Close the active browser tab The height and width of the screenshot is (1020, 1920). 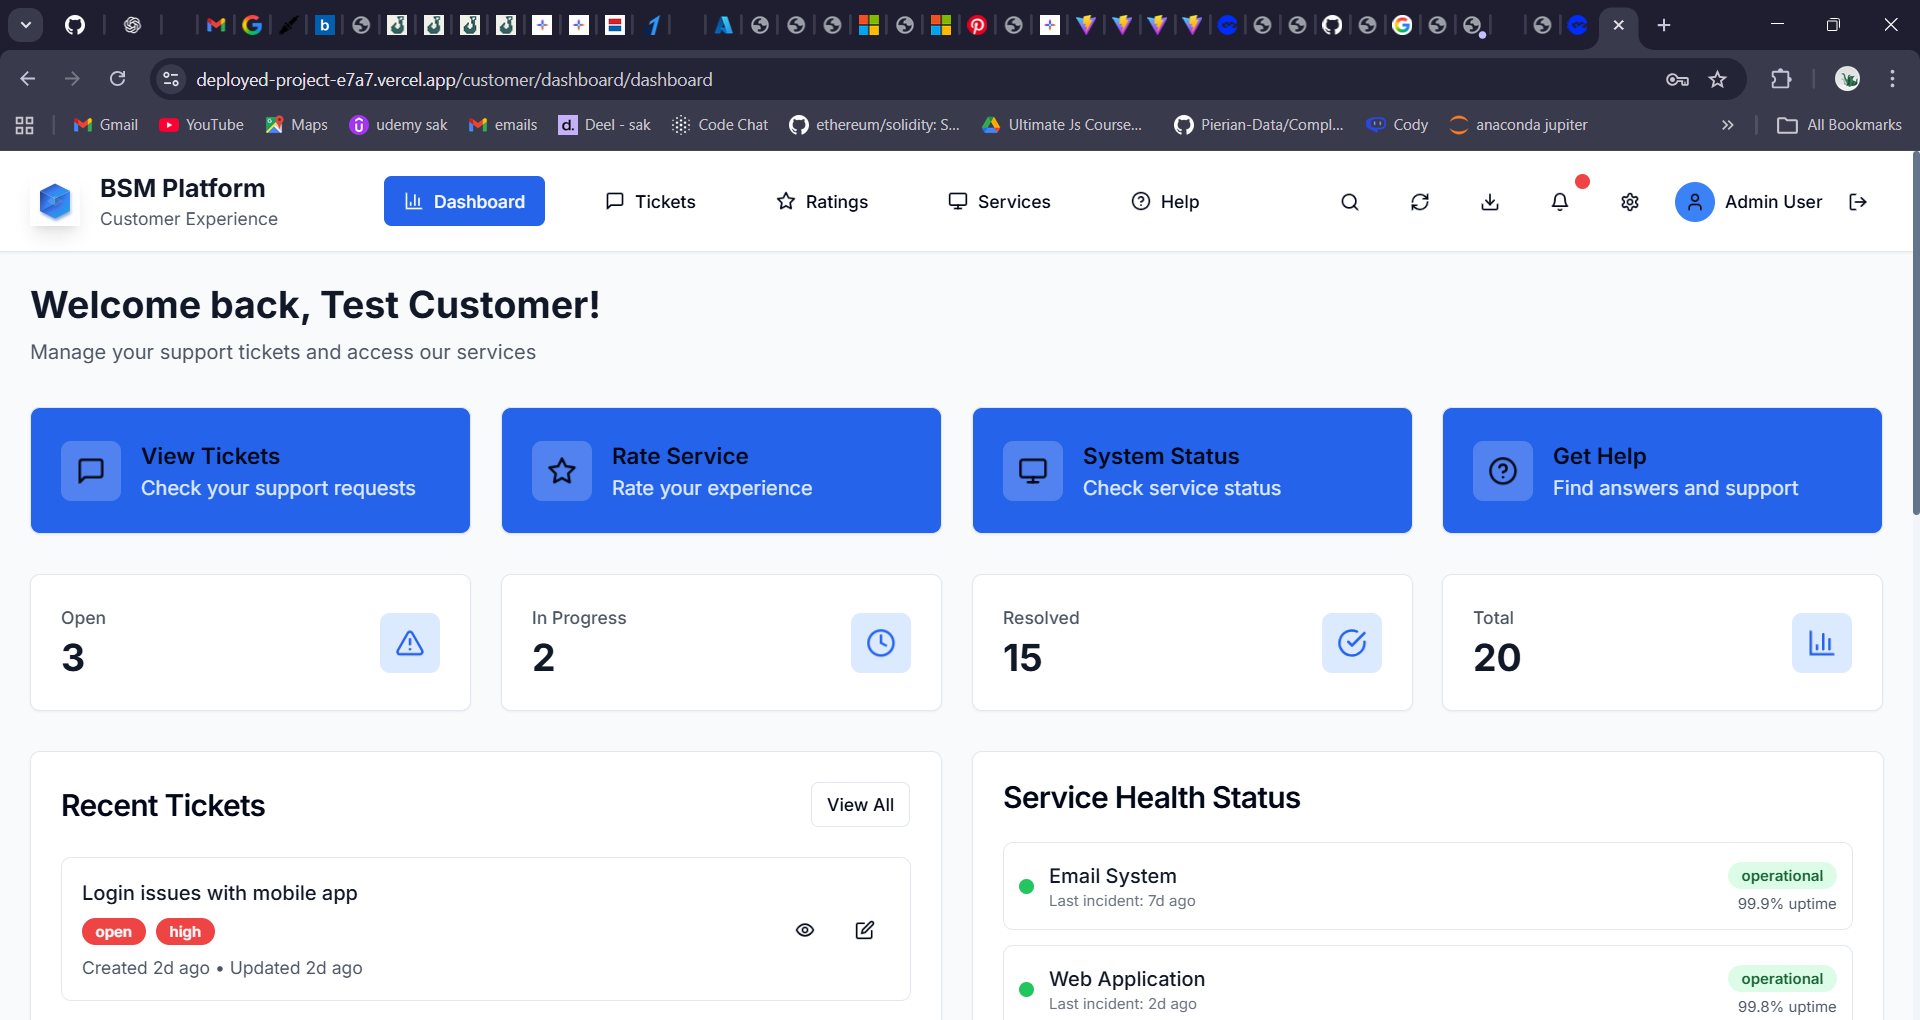1618,25
